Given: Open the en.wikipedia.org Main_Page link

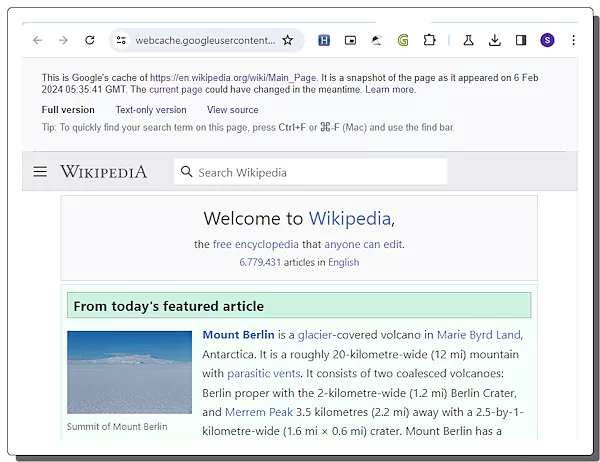Looking at the screenshot, I should pos(233,78).
